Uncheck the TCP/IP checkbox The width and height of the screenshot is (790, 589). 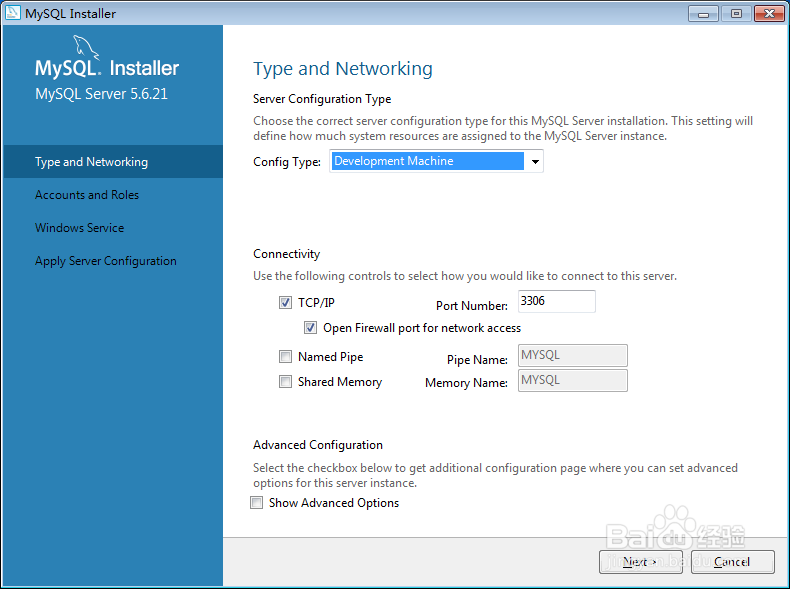click(285, 302)
